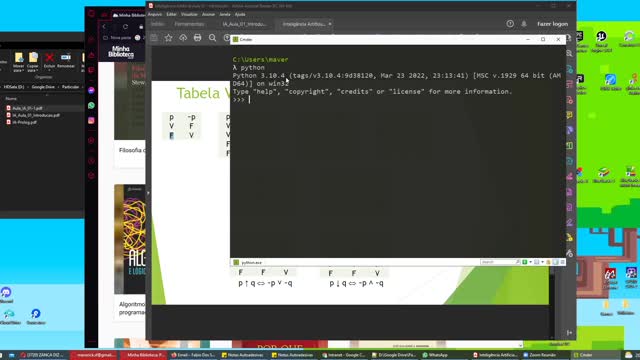Open the Assinar menu in Acrobat Reader

click(209, 14)
